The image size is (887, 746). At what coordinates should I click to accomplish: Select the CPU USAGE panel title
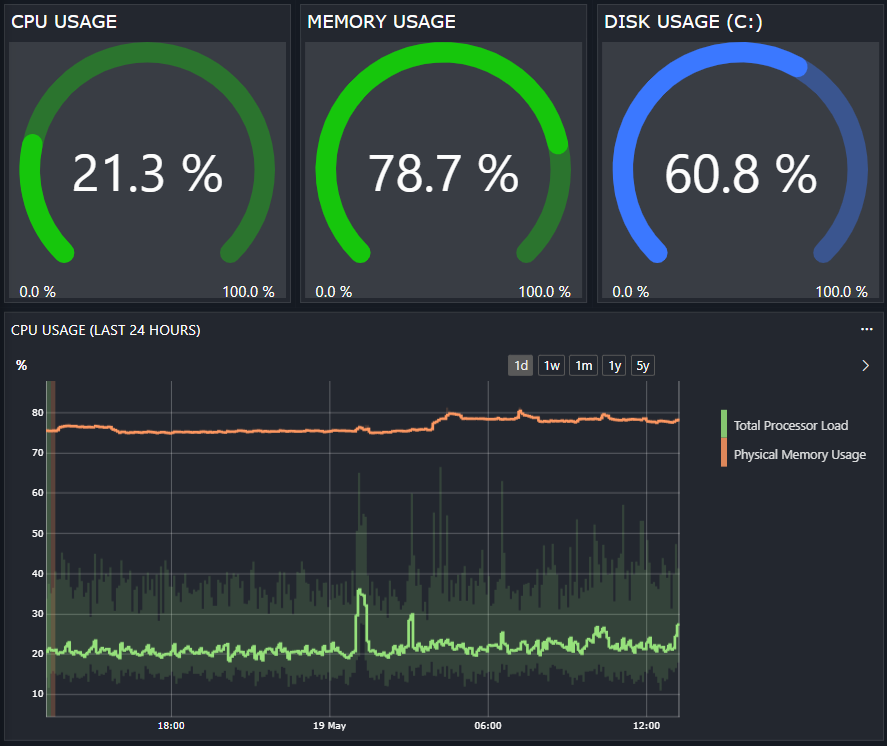tap(64, 22)
